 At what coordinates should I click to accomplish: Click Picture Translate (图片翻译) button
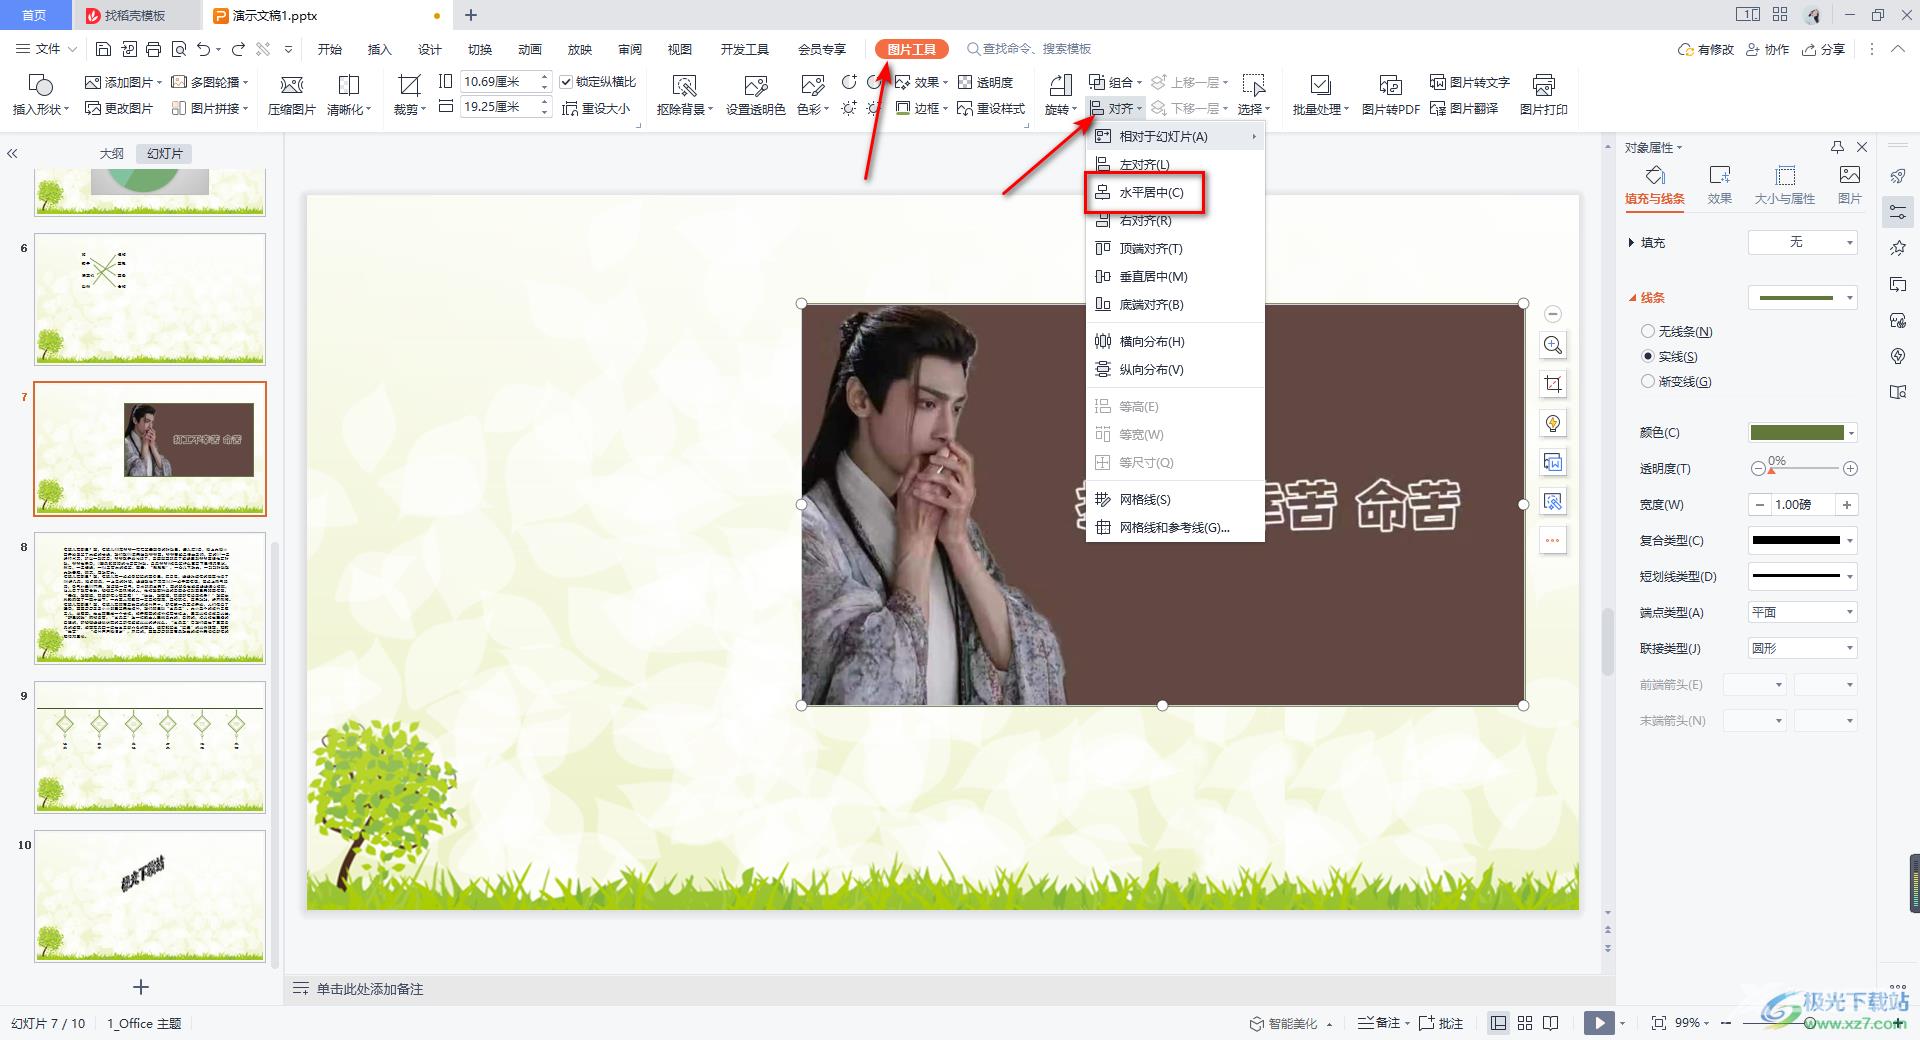pyautogui.click(x=1464, y=108)
